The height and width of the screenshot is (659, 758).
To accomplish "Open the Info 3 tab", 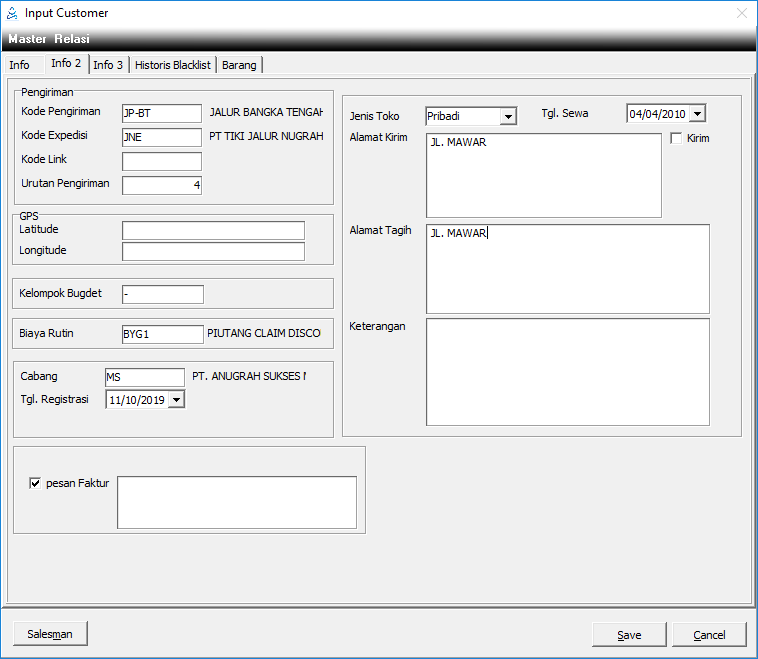I will click(x=108, y=65).
